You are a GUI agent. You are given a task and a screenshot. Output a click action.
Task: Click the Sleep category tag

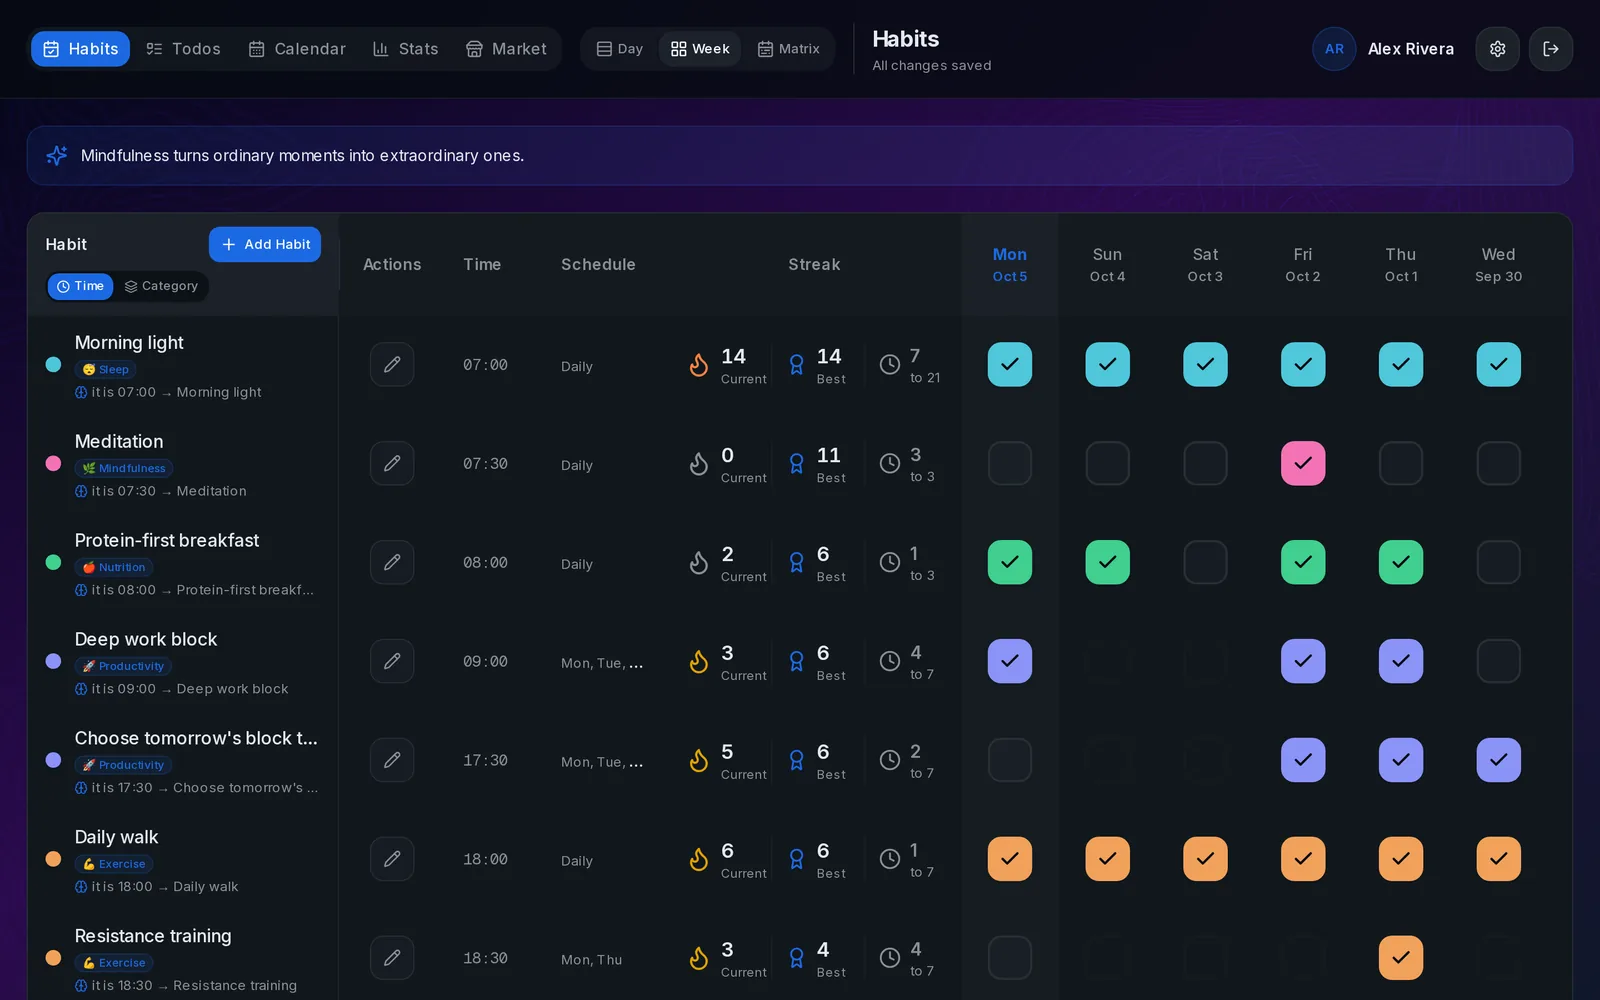pyautogui.click(x=105, y=369)
